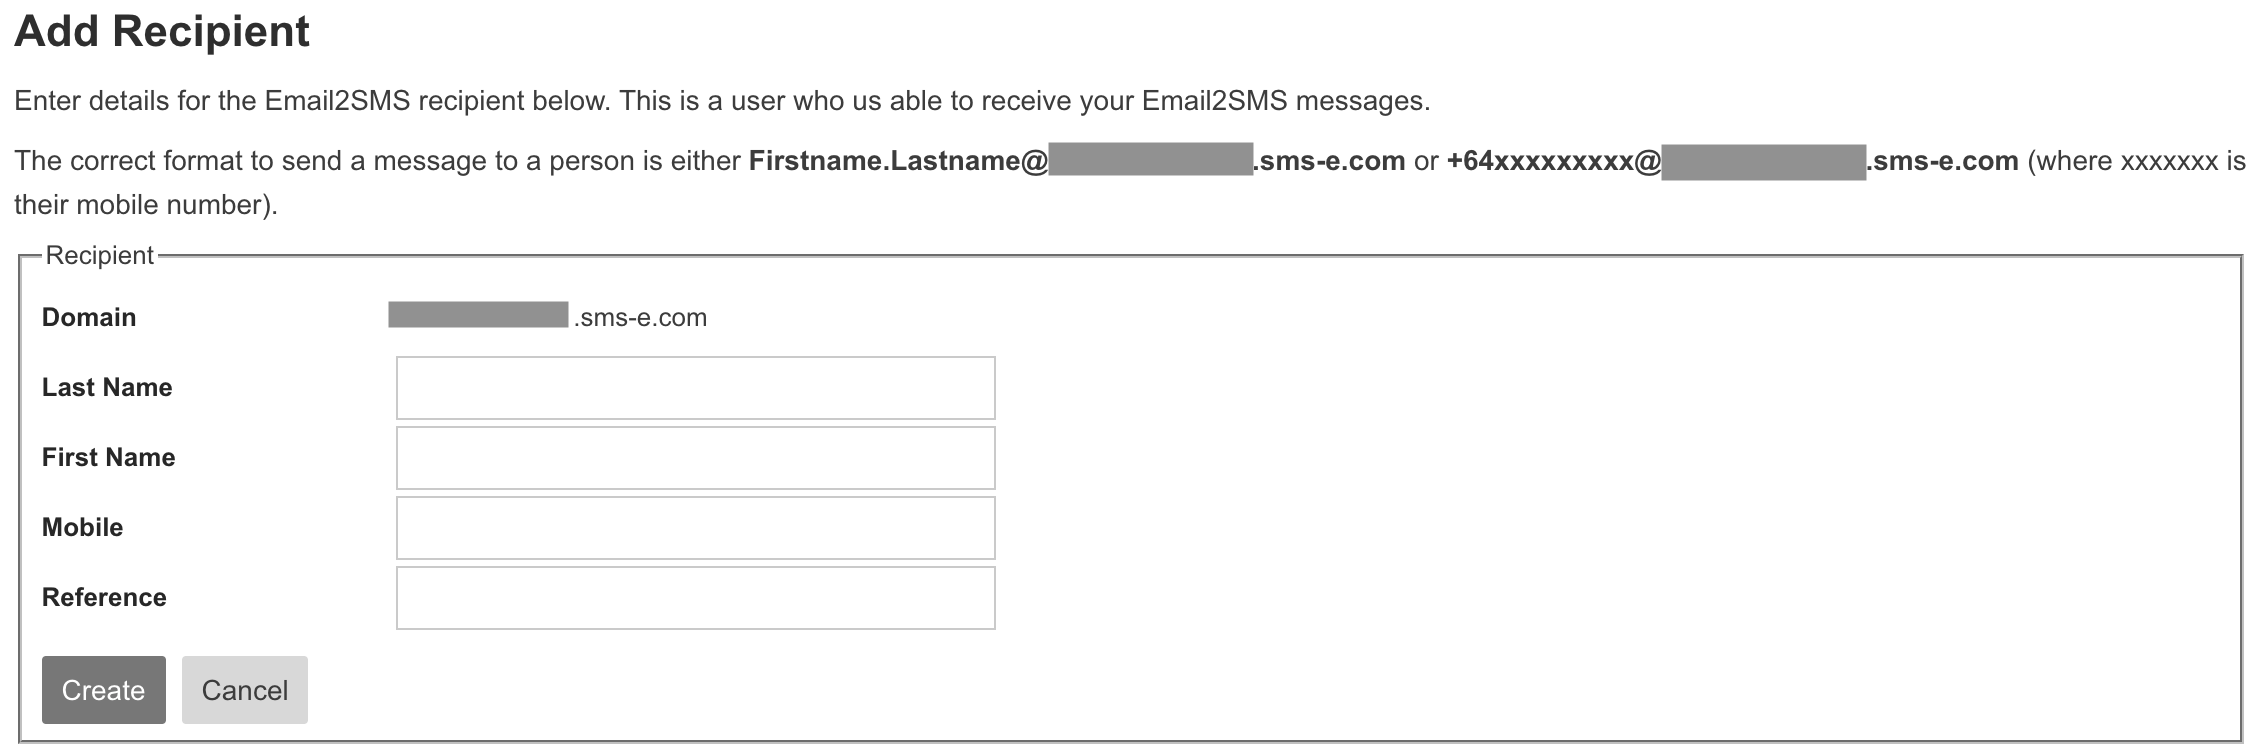Click the "Recipient" fieldset legend
Screen dimensions: 2254x750
(x=100, y=256)
